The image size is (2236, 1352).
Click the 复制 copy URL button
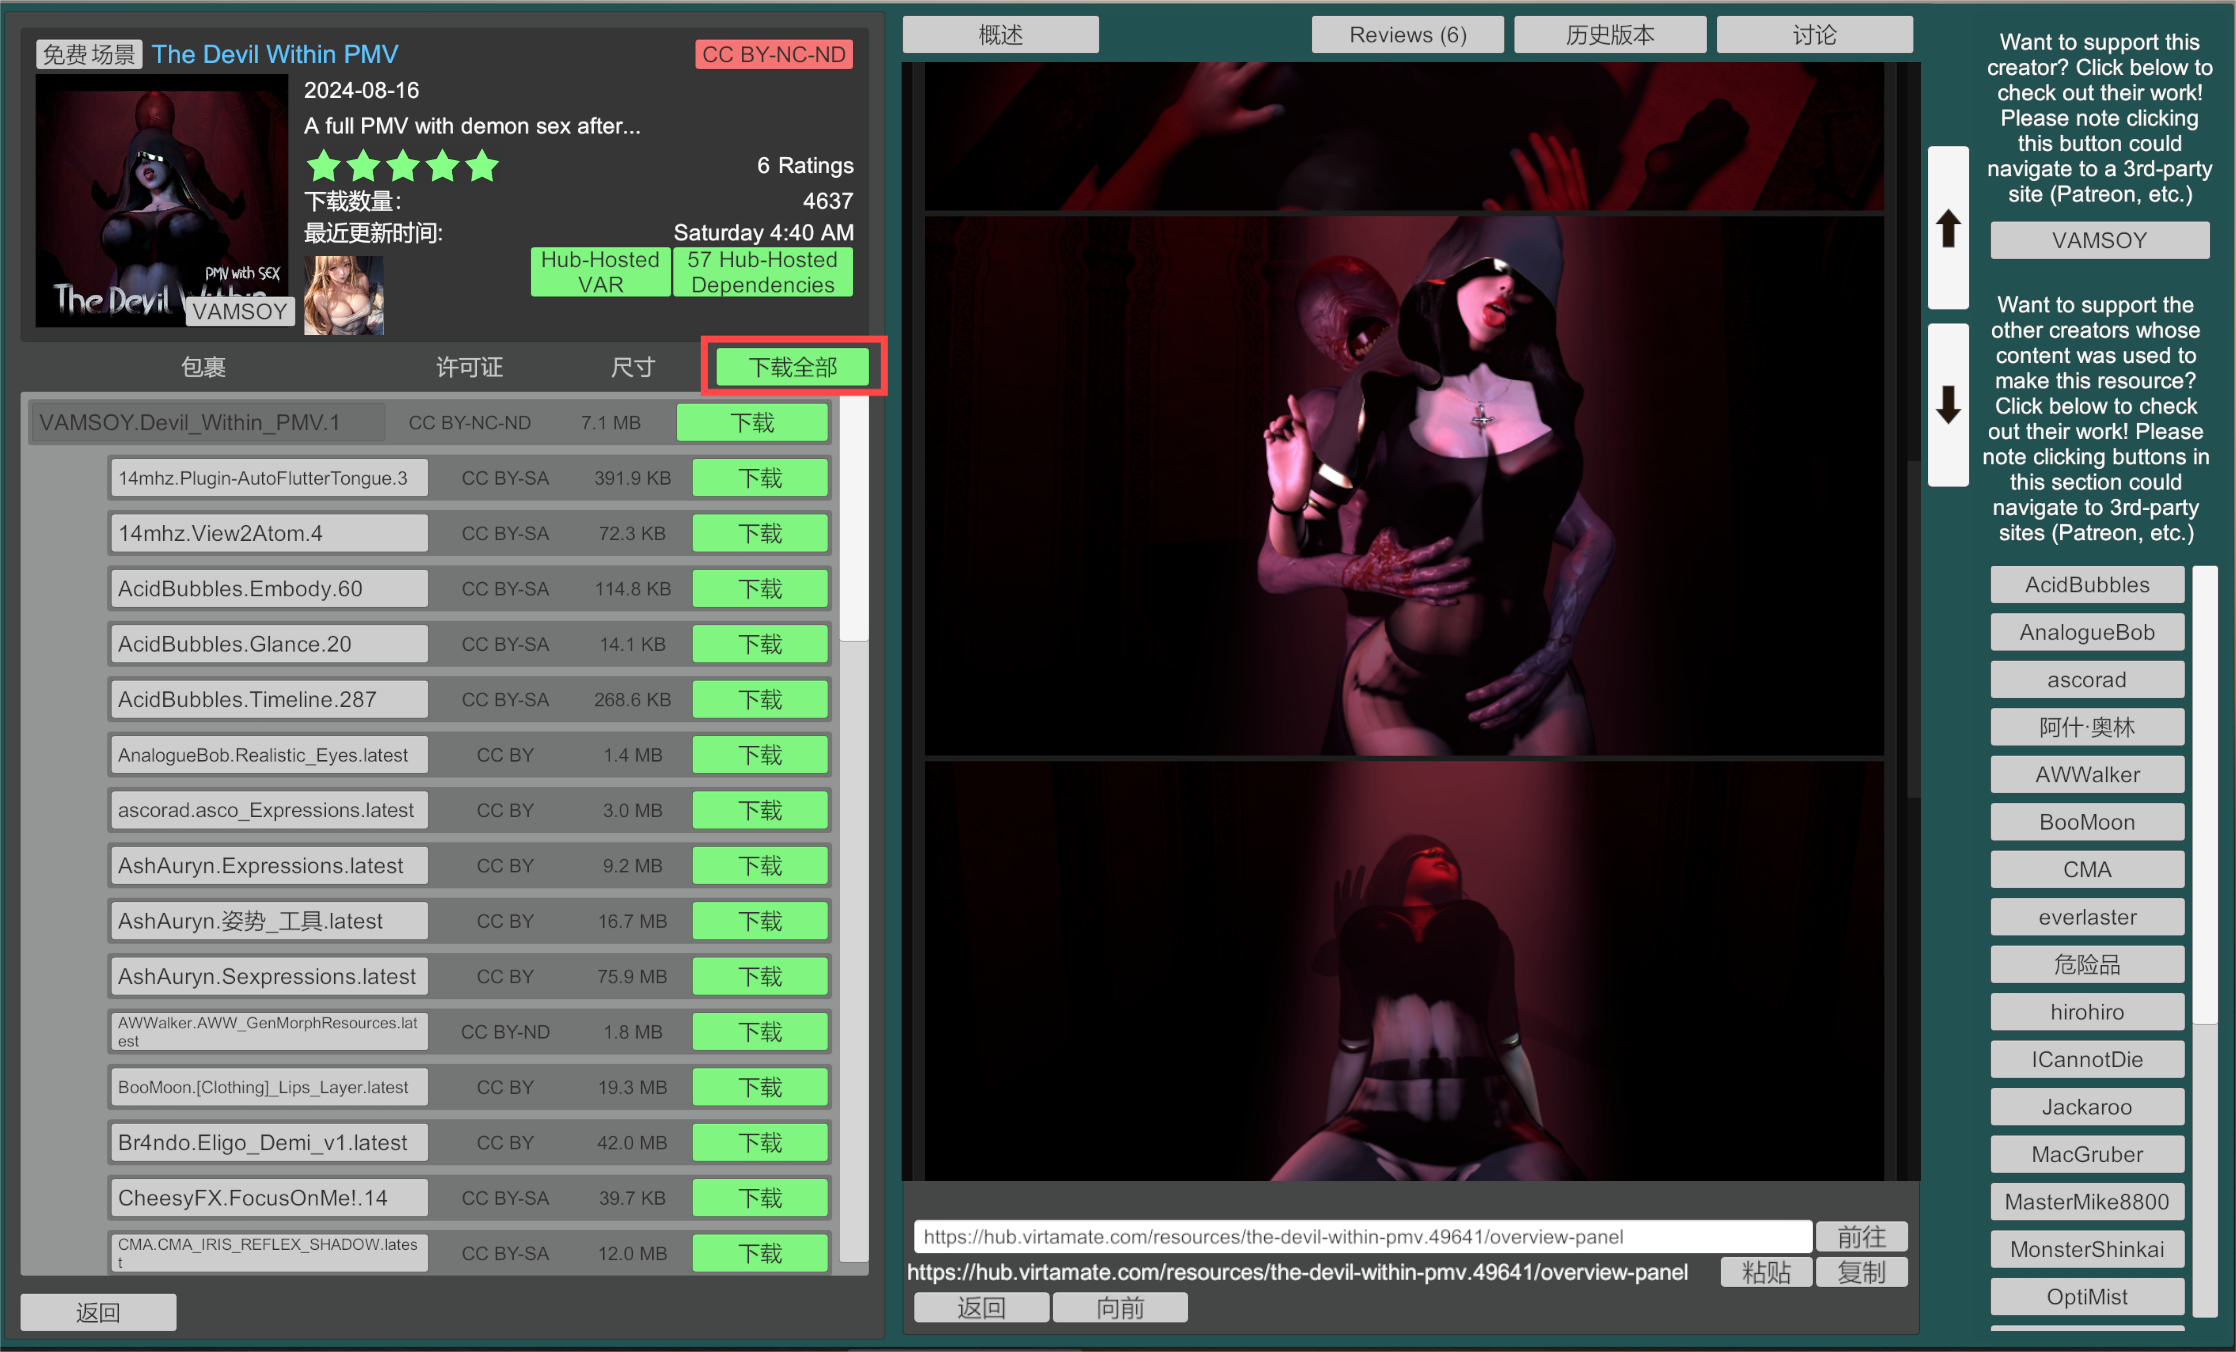(1861, 1272)
